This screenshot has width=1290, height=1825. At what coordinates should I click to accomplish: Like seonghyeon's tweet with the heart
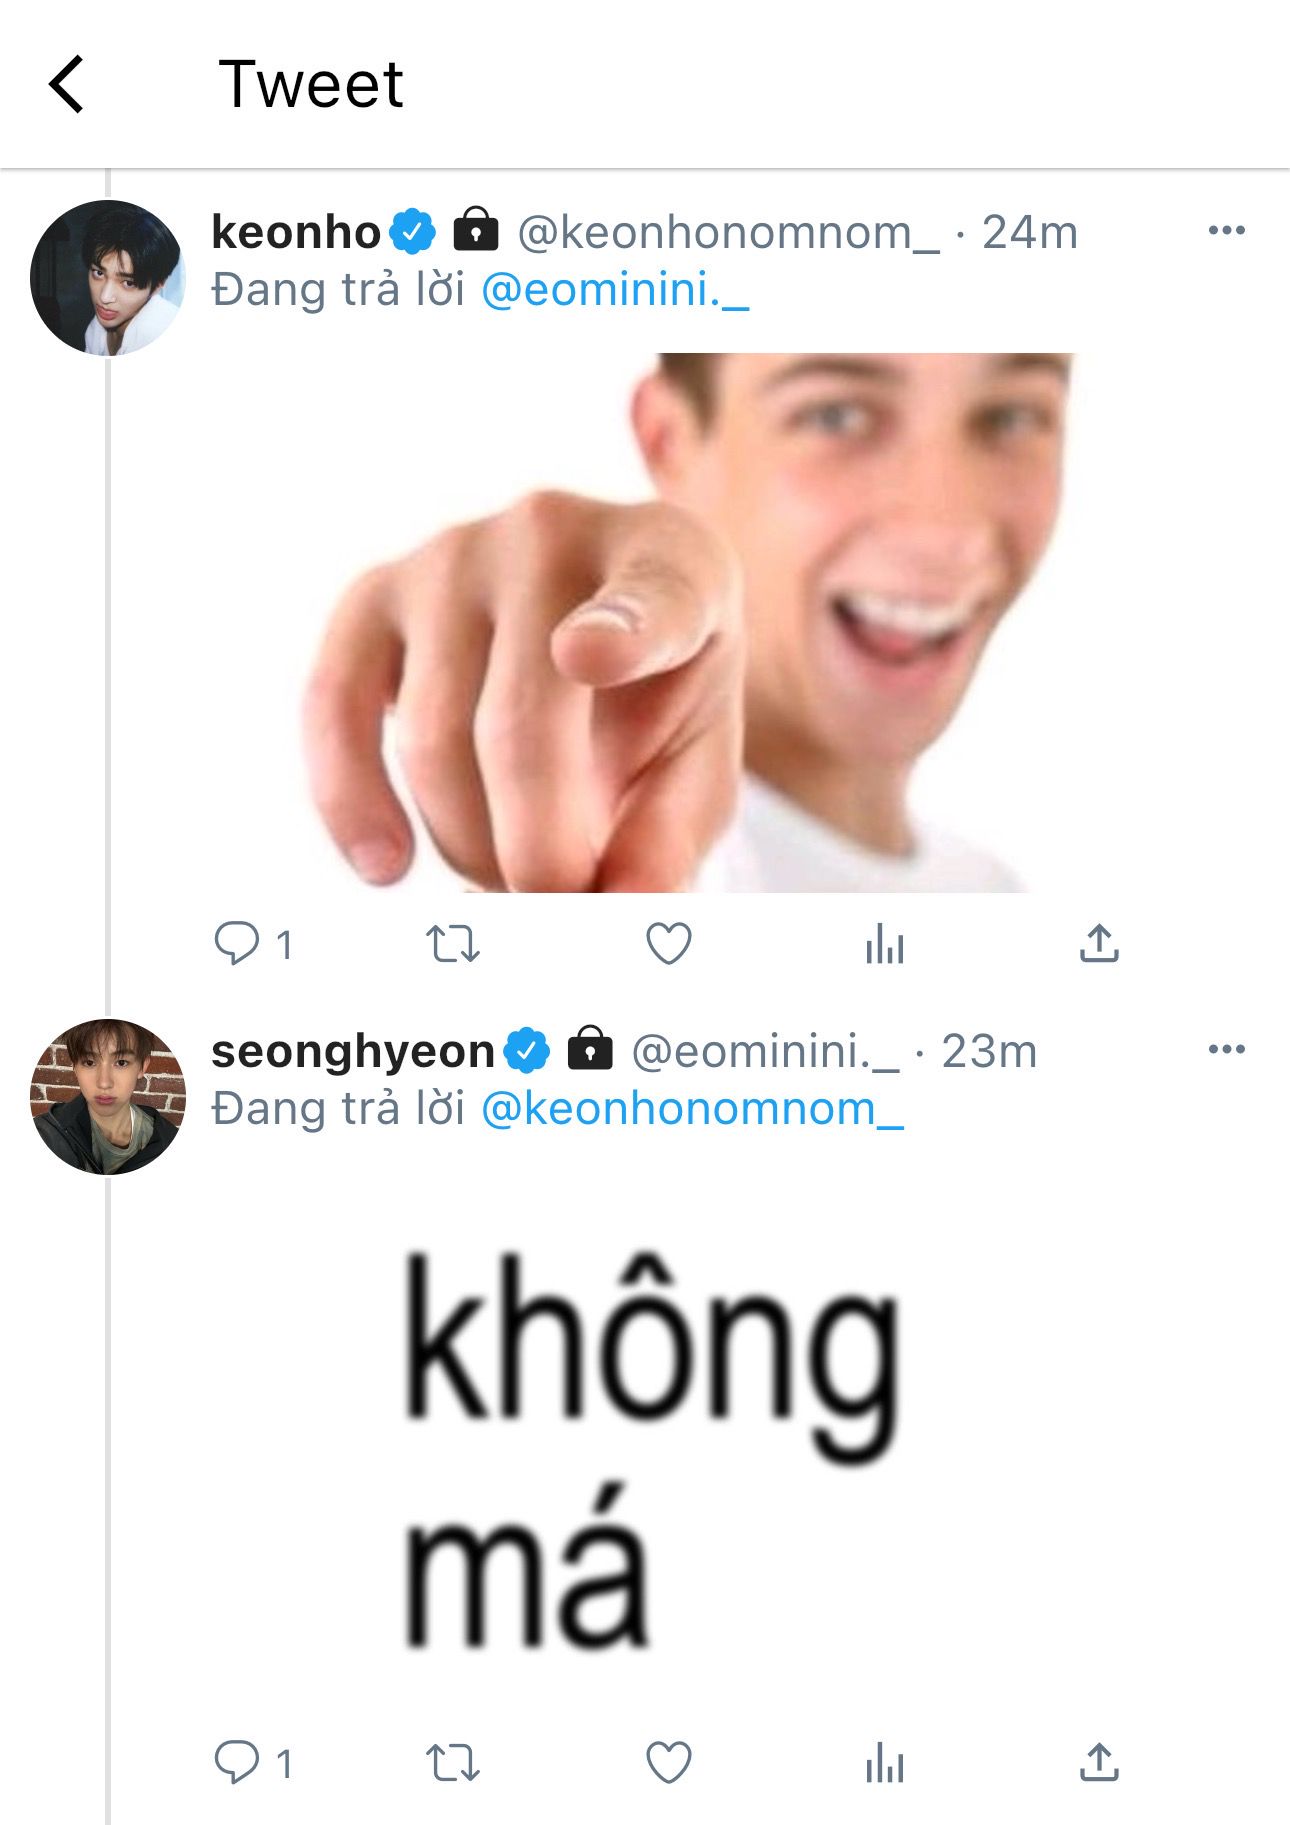[669, 1763]
